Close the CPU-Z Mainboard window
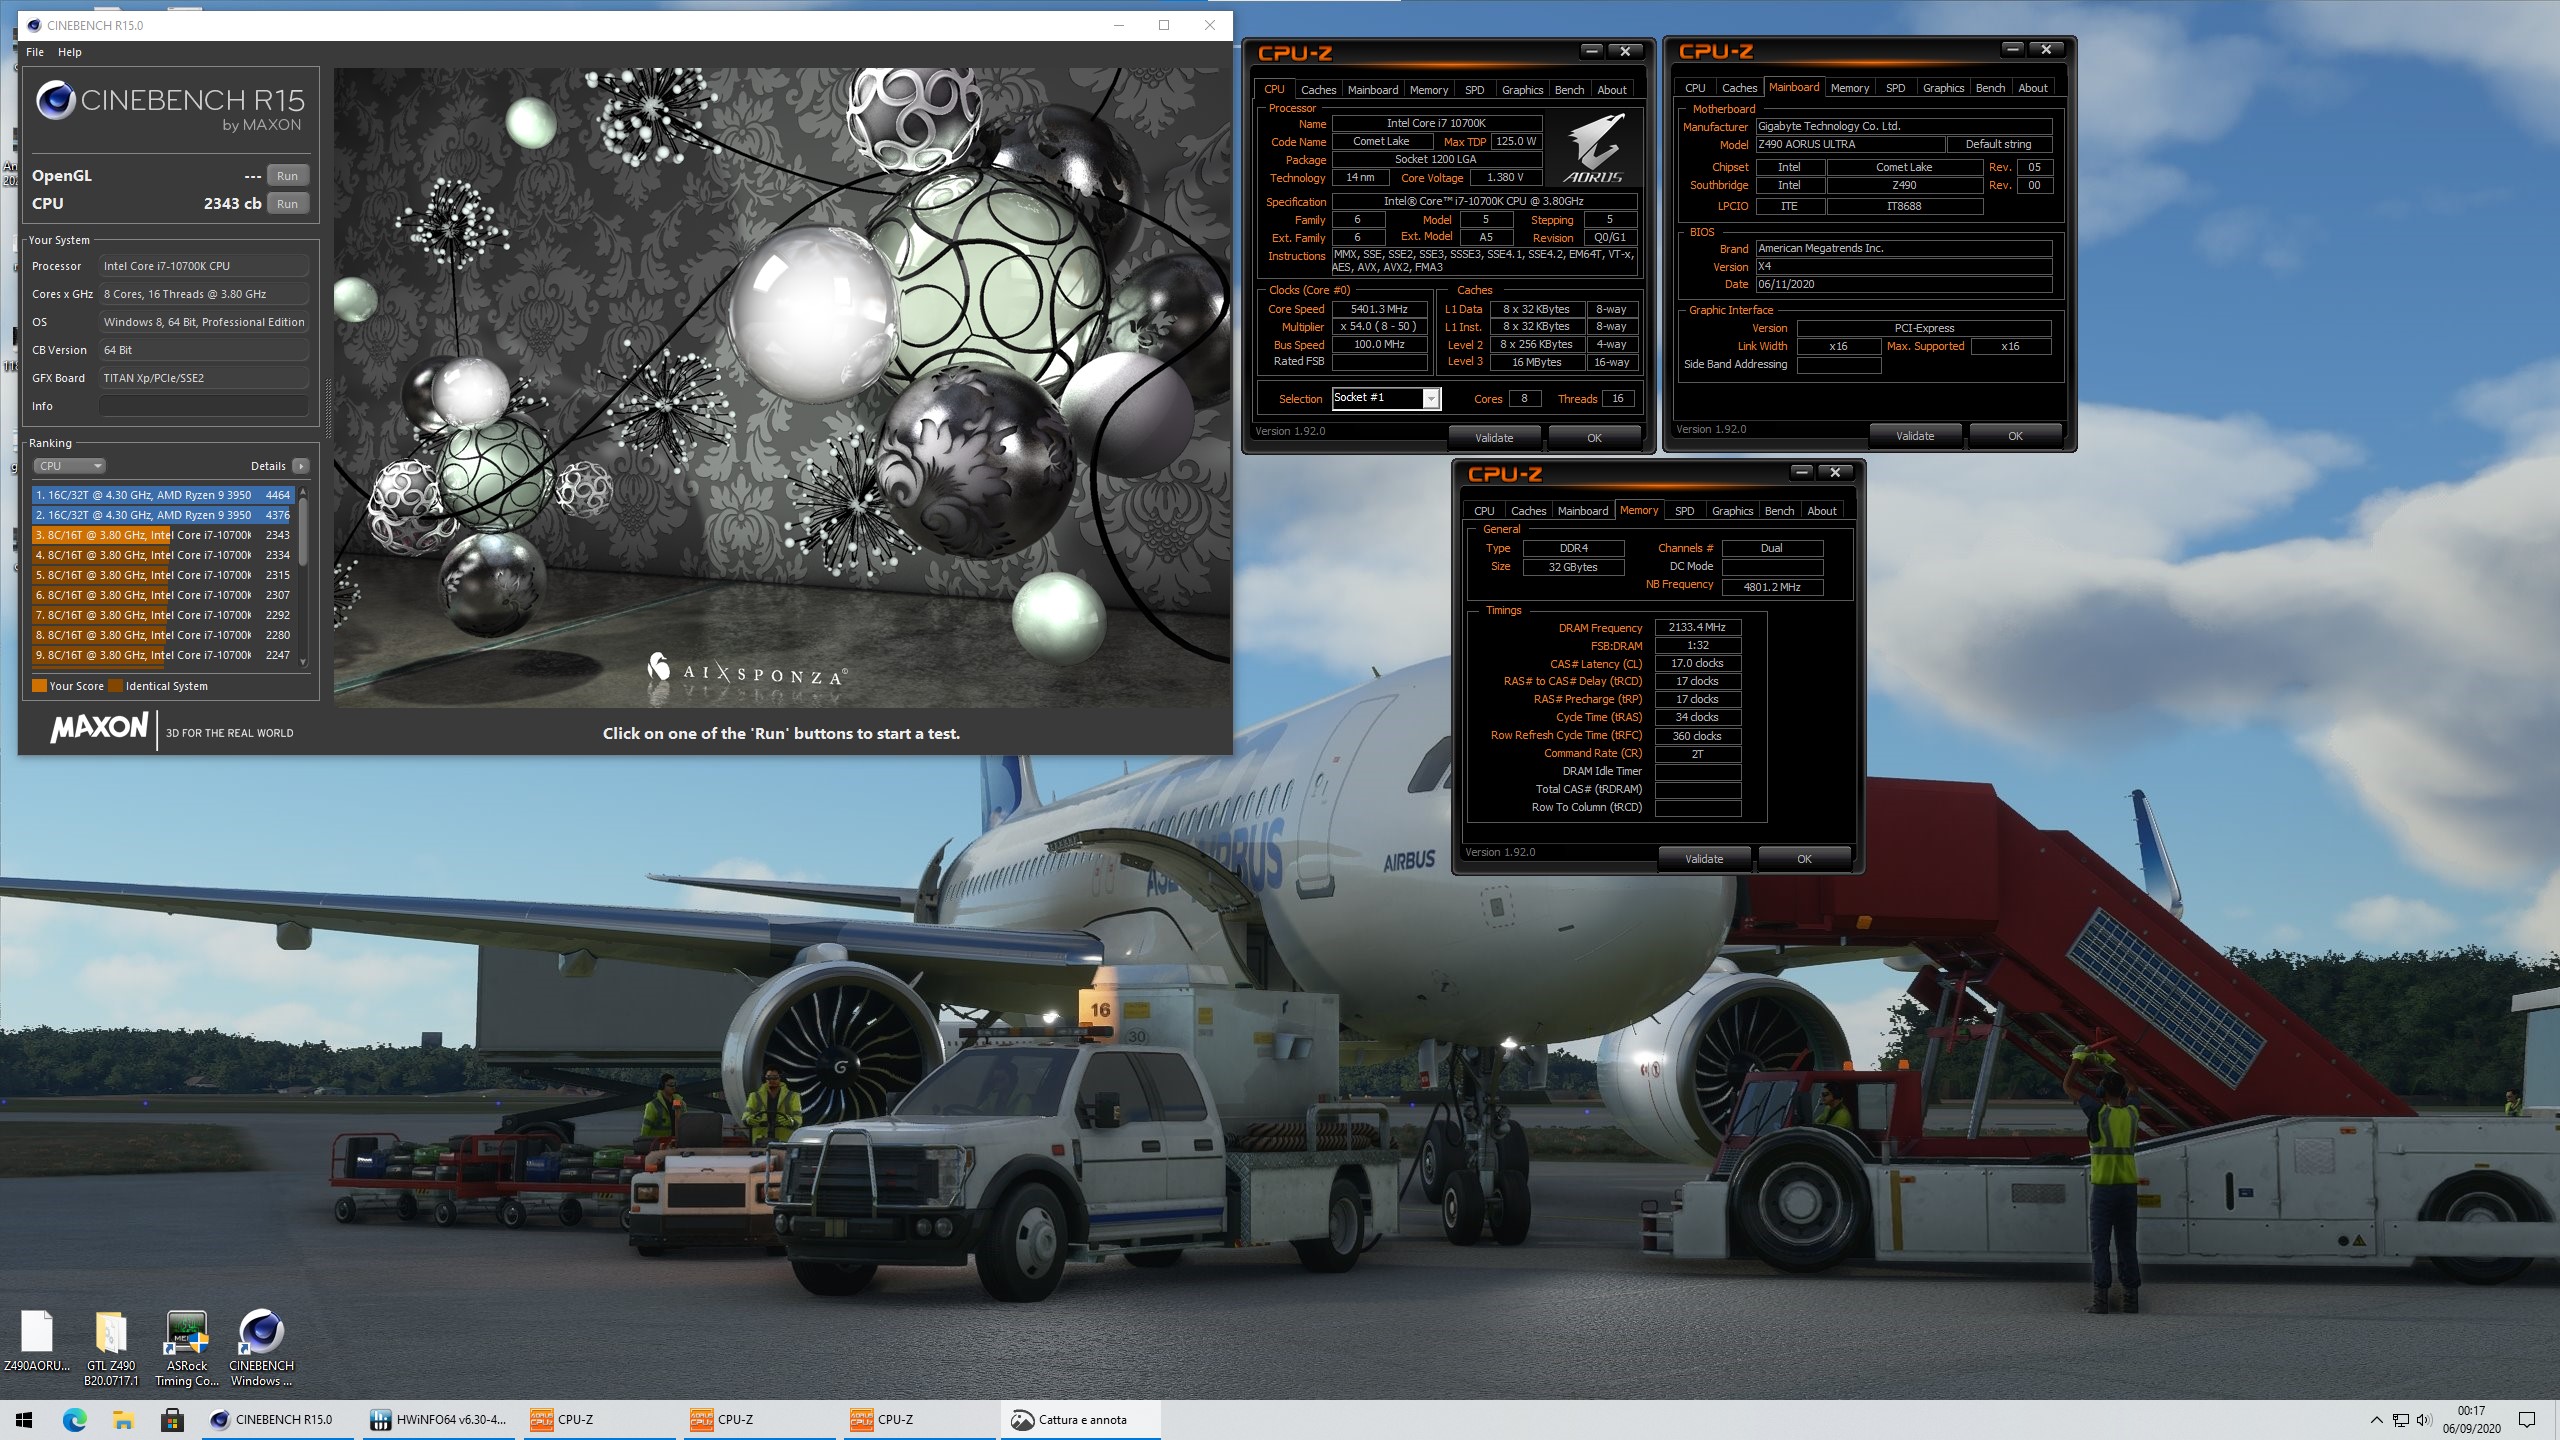The width and height of the screenshot is (2560, 1440). 2046,49
